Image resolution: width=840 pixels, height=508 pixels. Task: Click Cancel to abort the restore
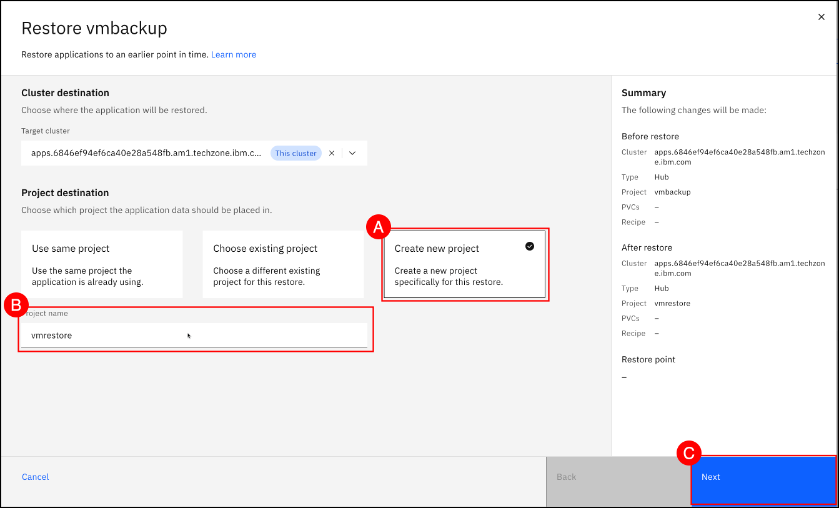[x=35, y=477]
